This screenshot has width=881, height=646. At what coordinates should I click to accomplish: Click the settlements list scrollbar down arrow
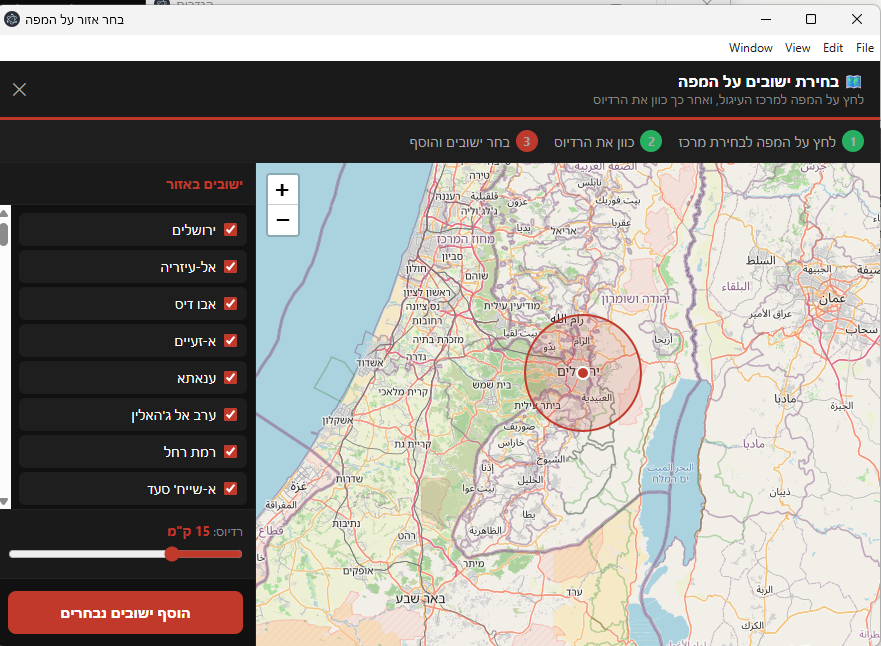4,502
